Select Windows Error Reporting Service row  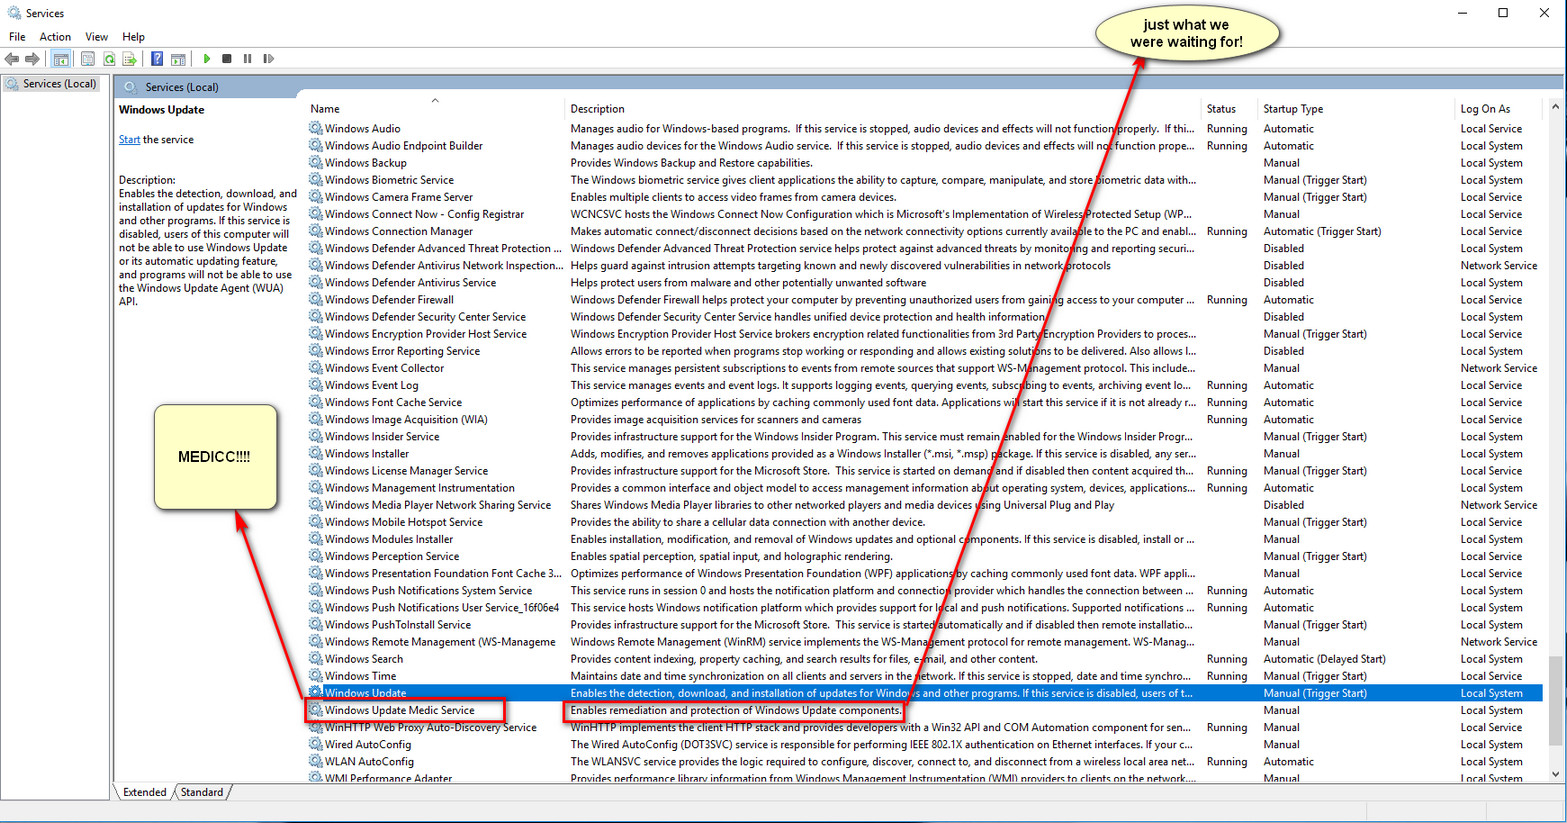925,351
